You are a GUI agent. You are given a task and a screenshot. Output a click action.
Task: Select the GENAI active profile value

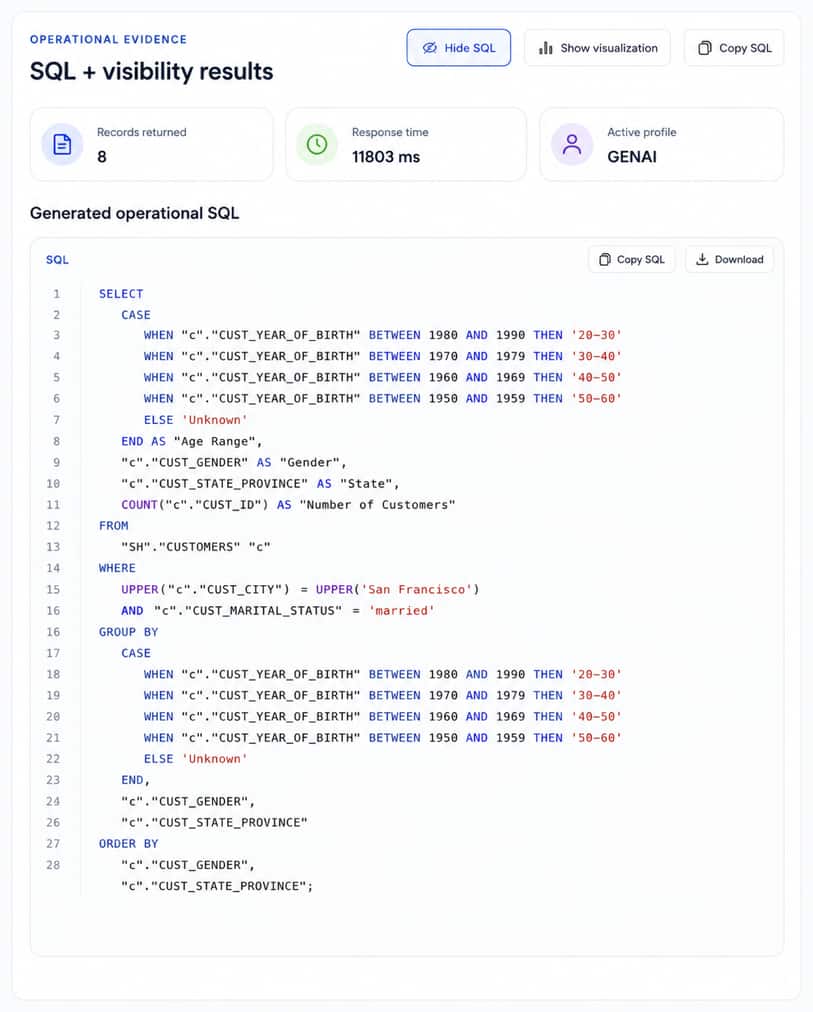click(632, 157)
